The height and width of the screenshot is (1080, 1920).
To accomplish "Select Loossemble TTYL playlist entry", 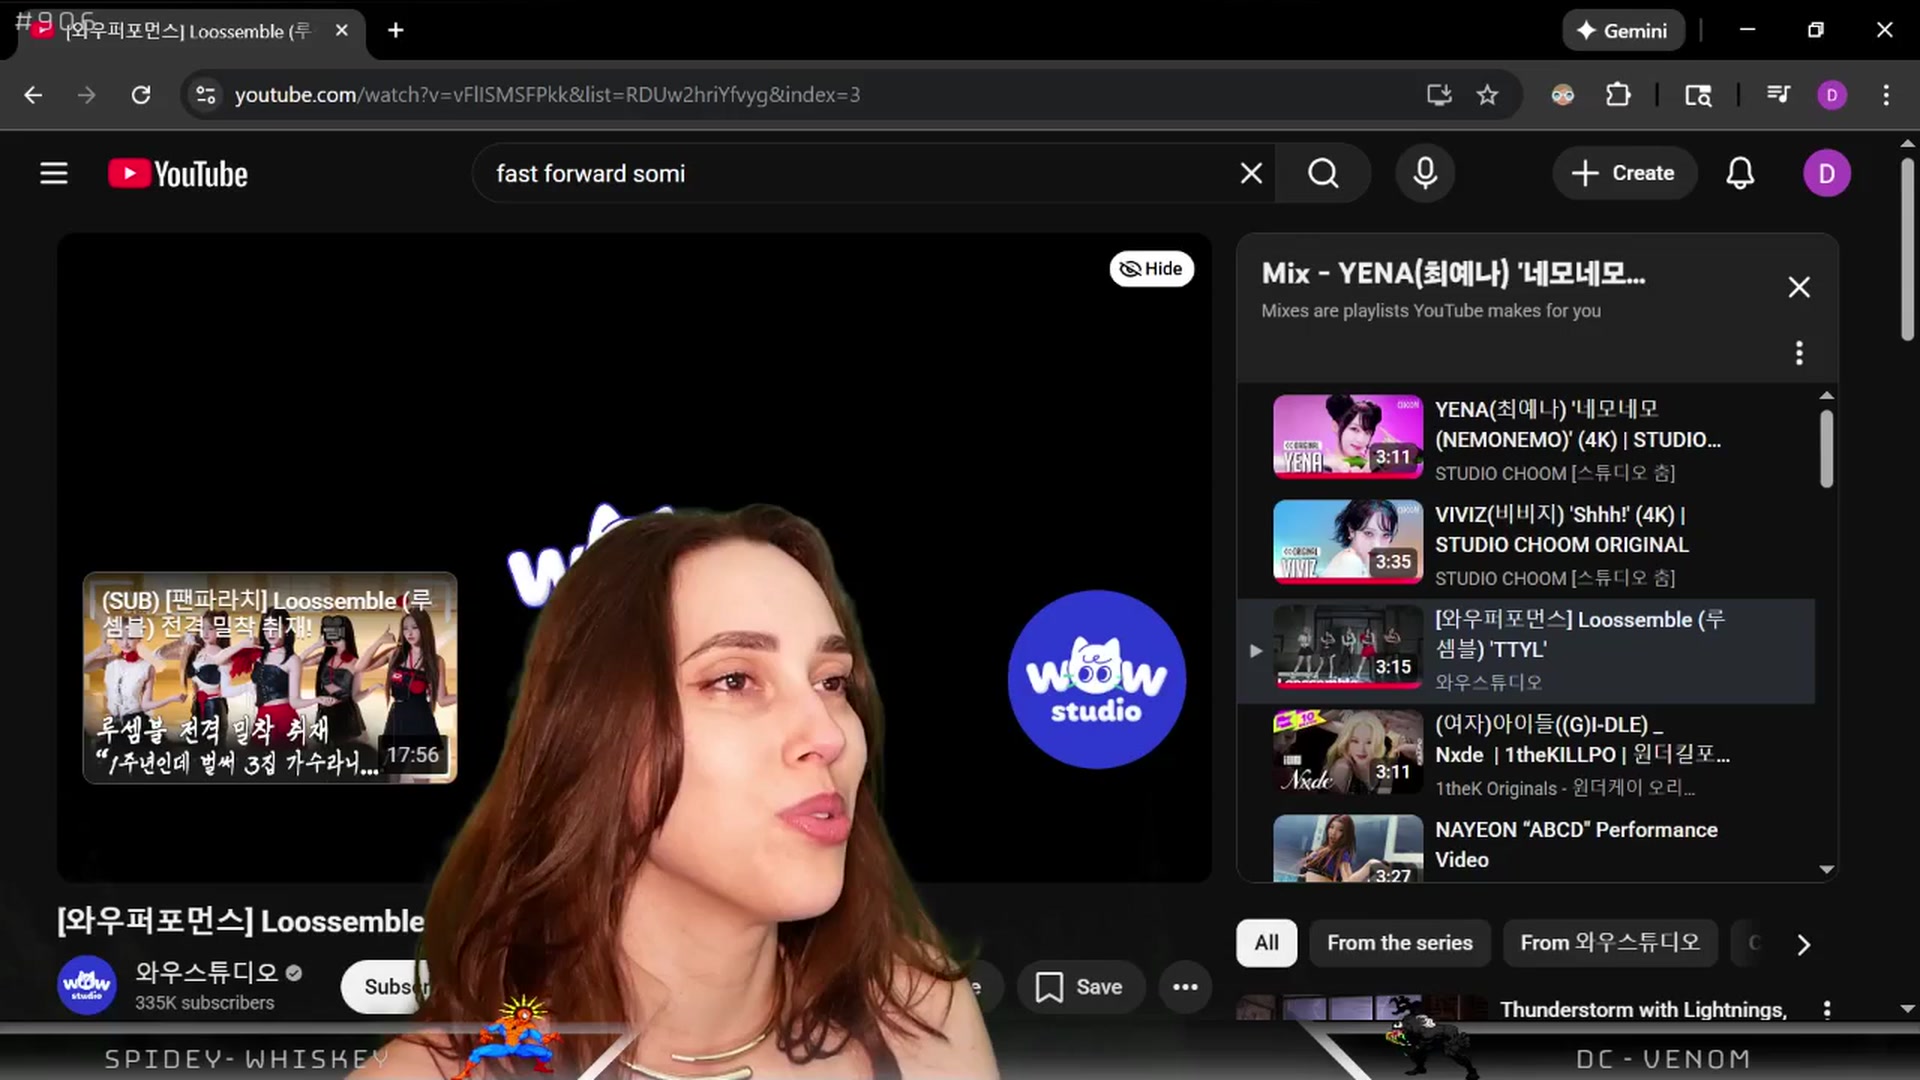I will [1526, 651].
